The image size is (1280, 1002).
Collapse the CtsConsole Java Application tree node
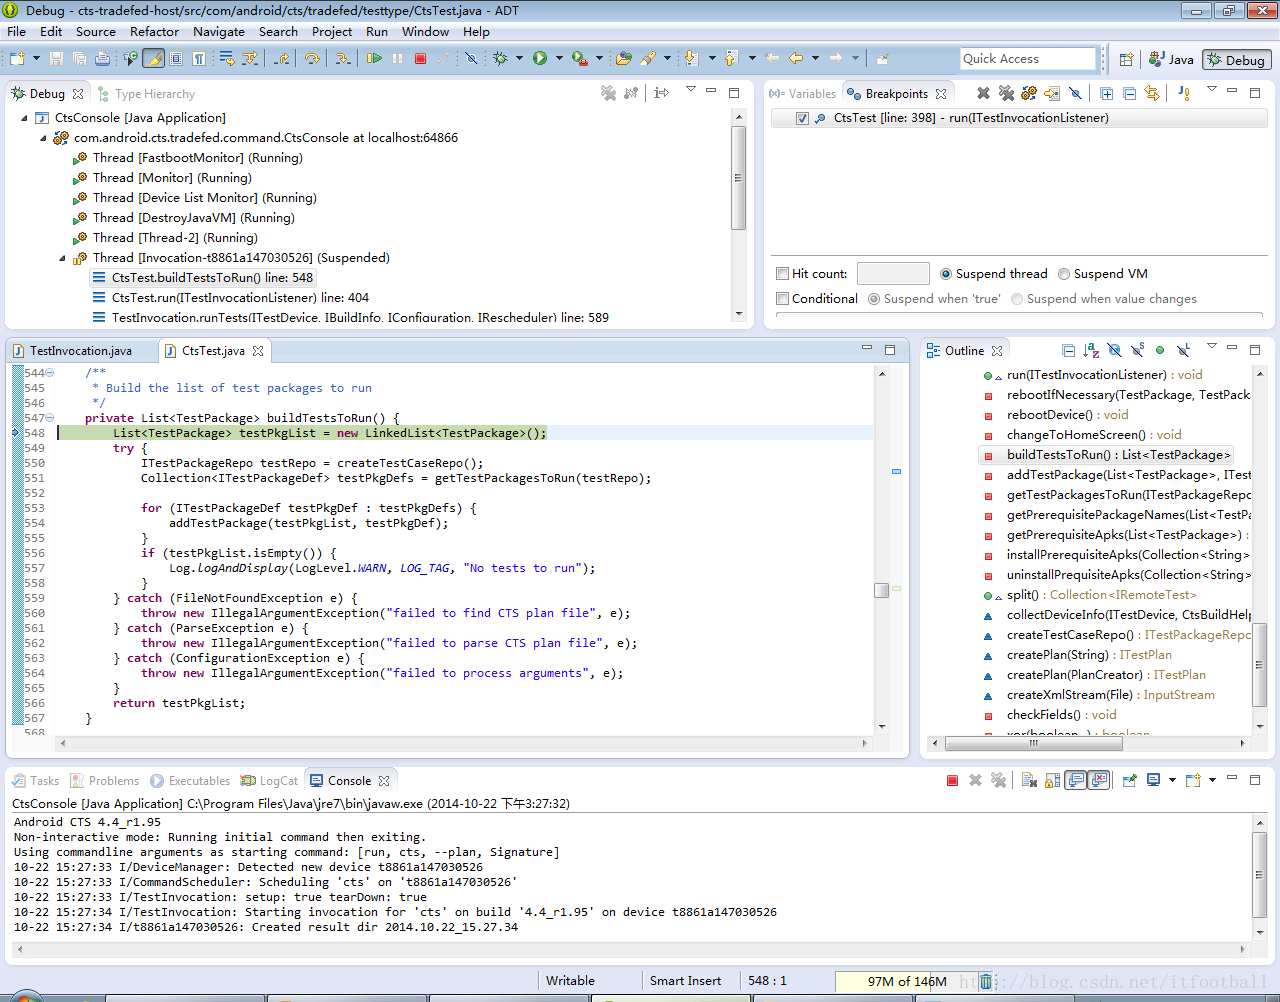(x=25, y=118)
